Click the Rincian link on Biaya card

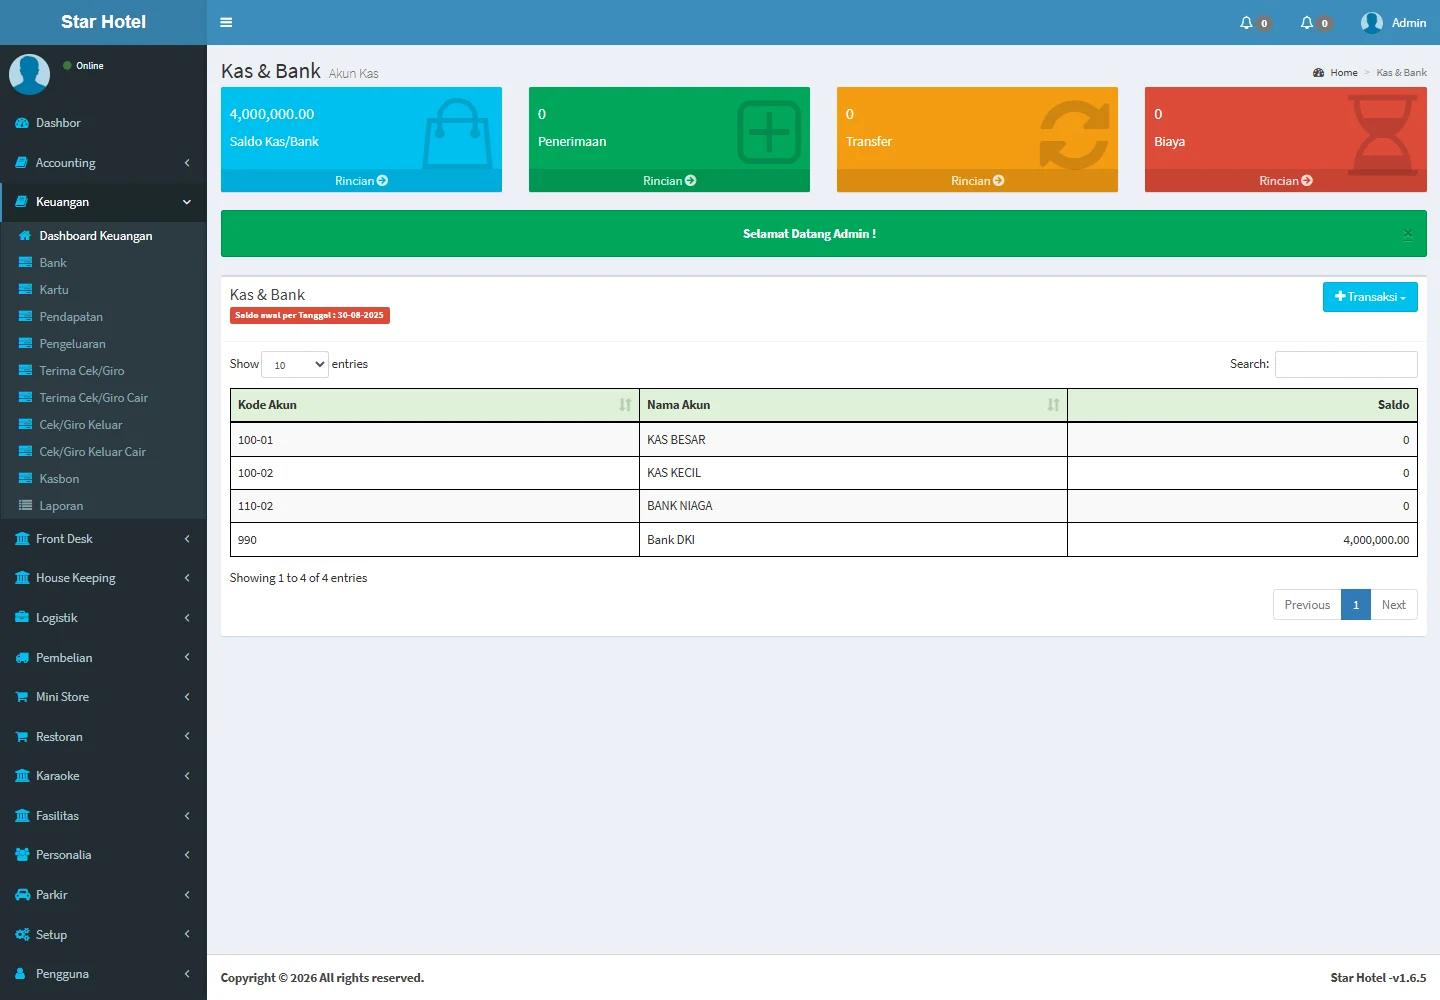(x=1285, y=181)
